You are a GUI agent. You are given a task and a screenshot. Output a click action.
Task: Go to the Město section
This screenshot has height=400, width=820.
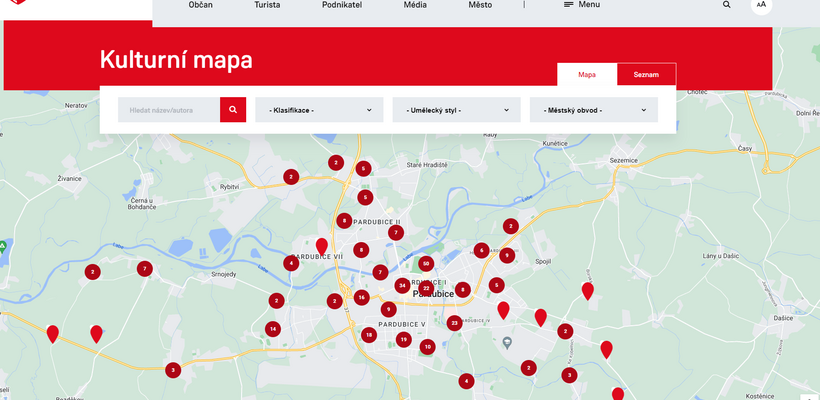click(480, 5)
